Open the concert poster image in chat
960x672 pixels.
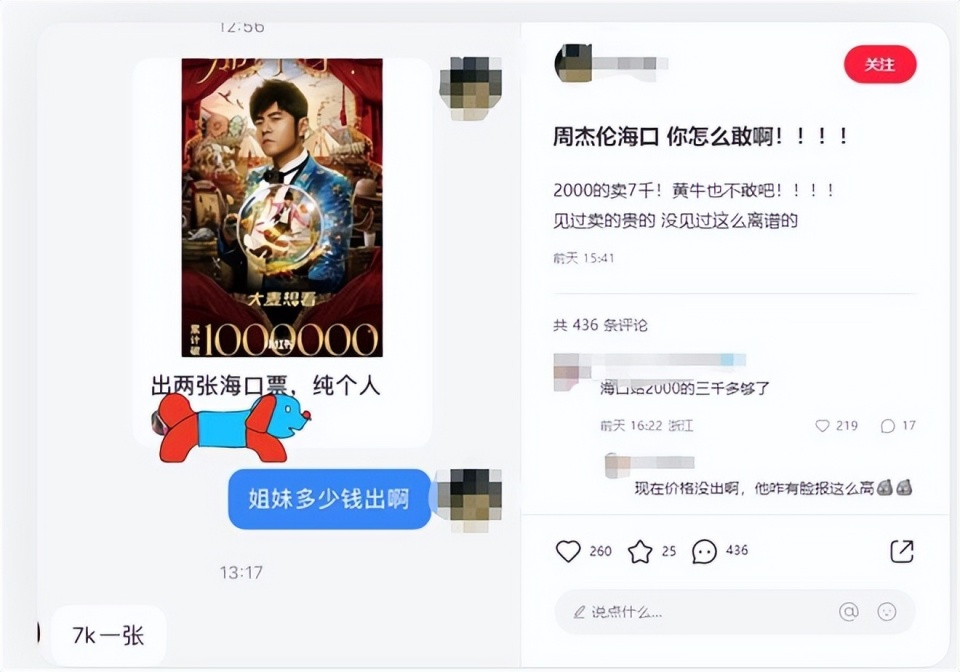[282, 207]
